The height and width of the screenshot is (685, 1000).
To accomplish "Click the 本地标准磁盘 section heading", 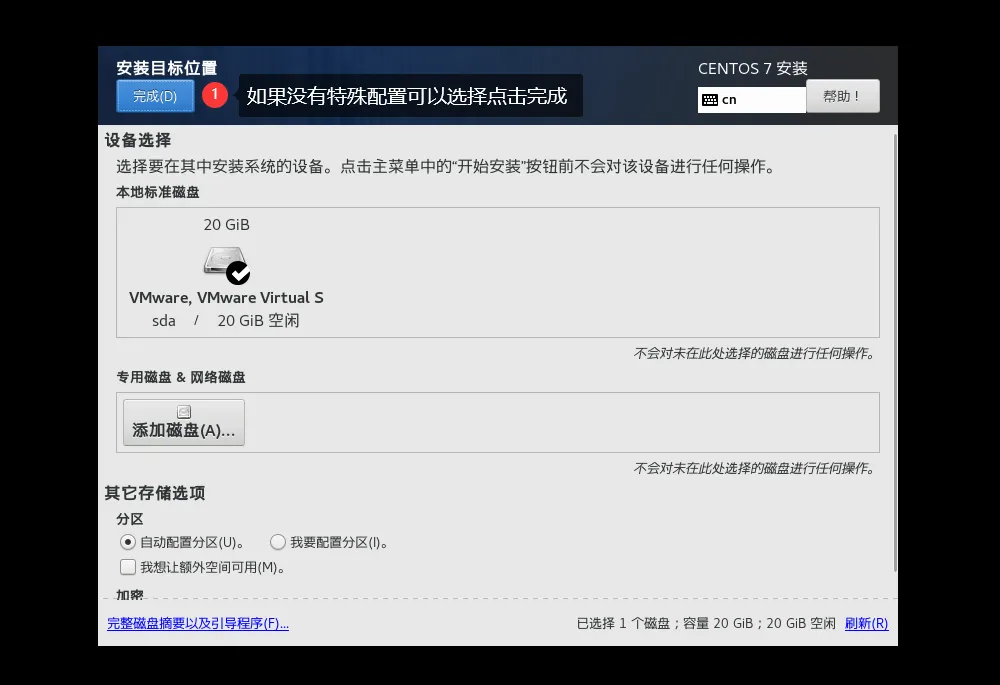I will tap(158, 192).
